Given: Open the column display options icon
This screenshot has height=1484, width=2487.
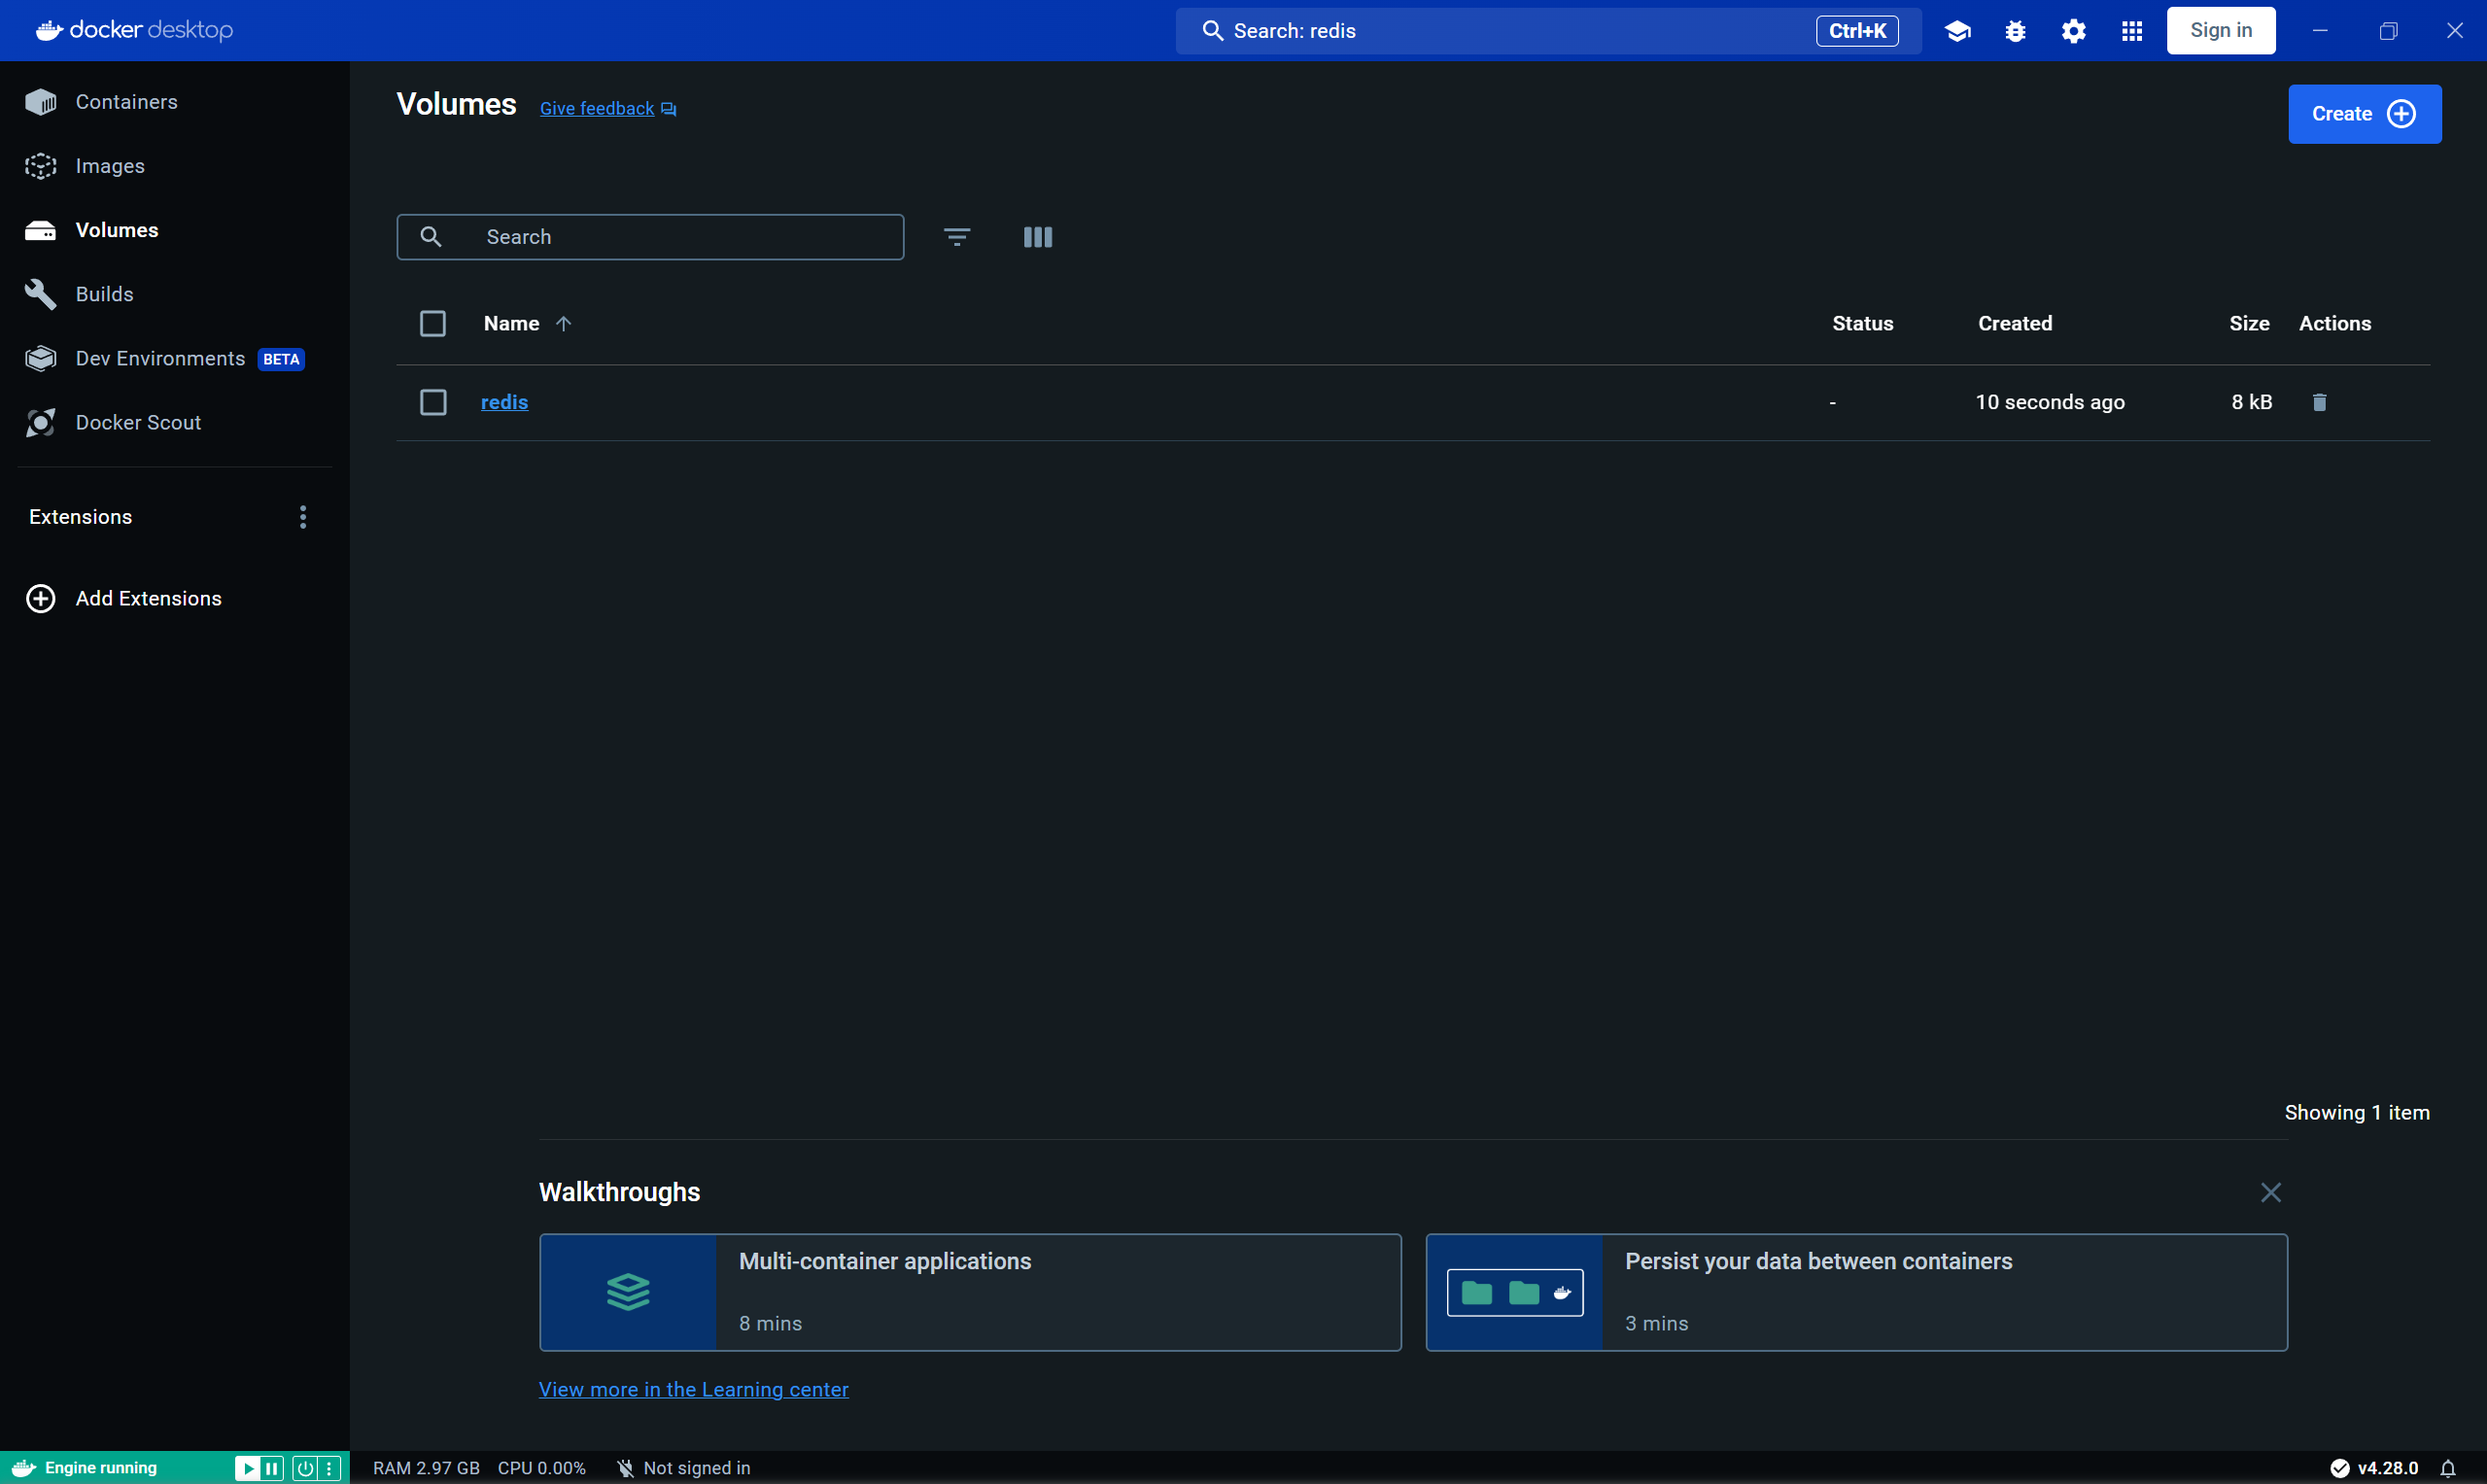Looking at the screenshot, I should click(x=1038, y=237).
